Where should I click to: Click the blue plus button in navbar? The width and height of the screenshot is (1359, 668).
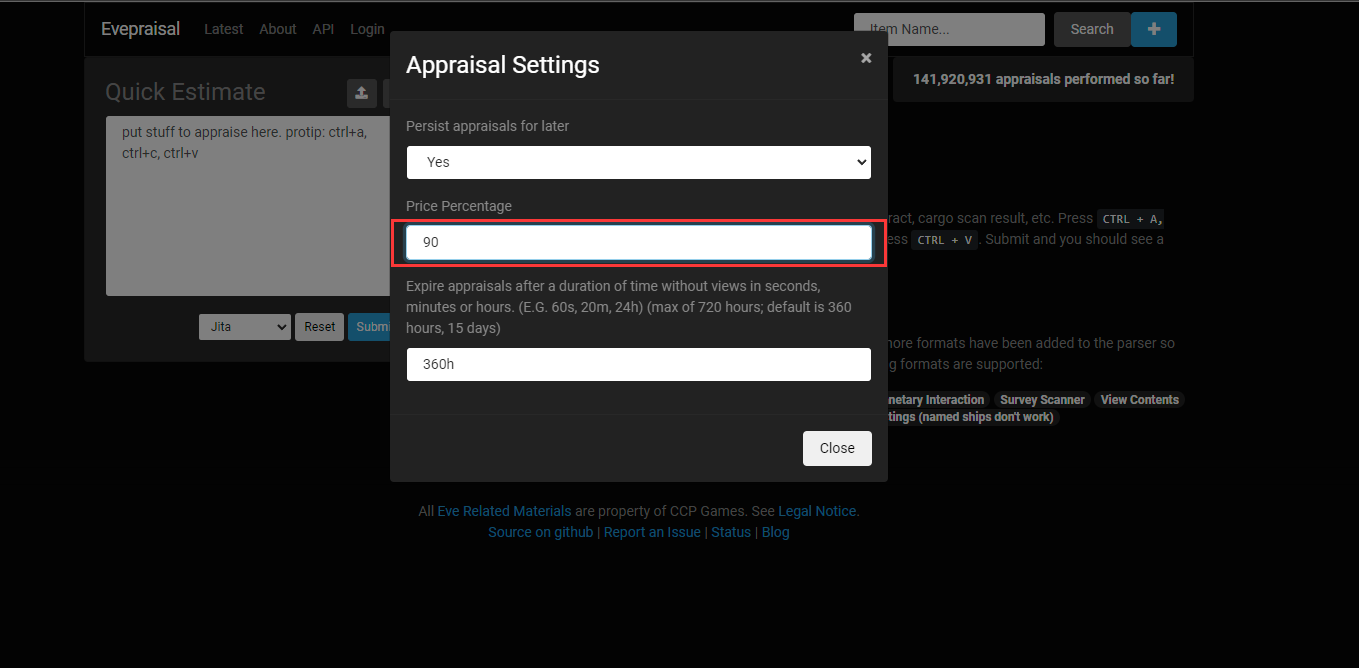pyautogui.click(x=1153, y=29)
